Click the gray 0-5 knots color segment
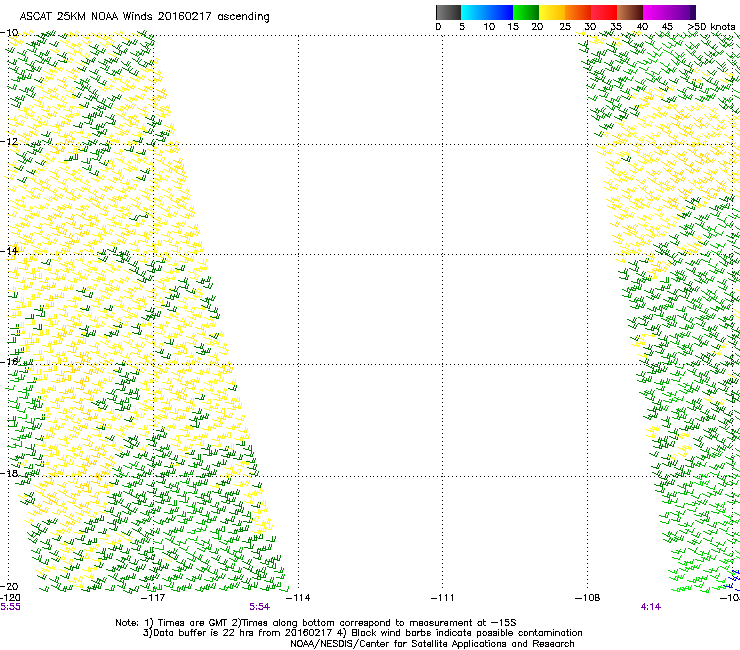 (448, 12)
